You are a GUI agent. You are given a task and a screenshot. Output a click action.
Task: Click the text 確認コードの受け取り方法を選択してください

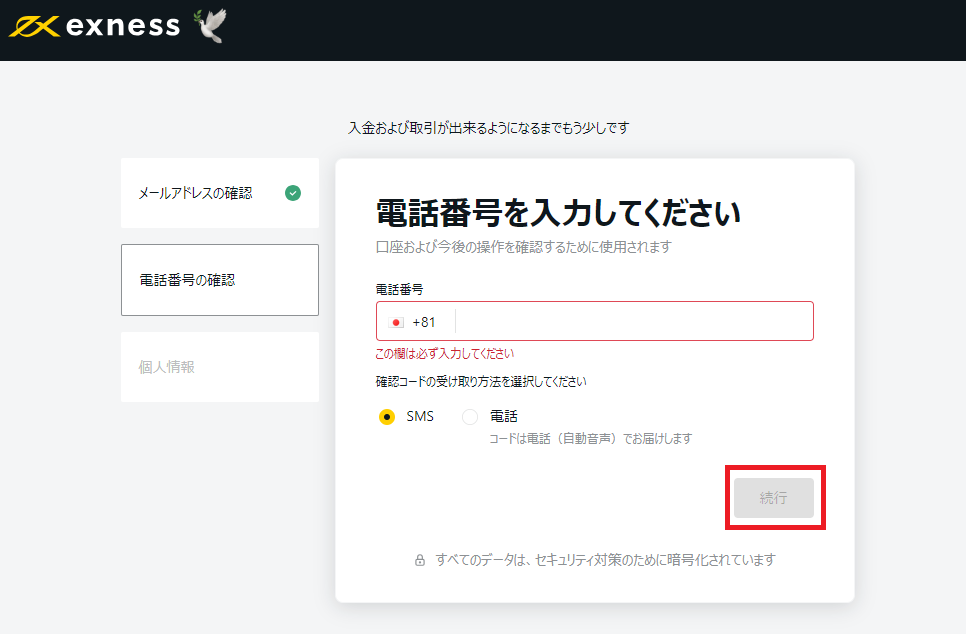pos(481,381)
